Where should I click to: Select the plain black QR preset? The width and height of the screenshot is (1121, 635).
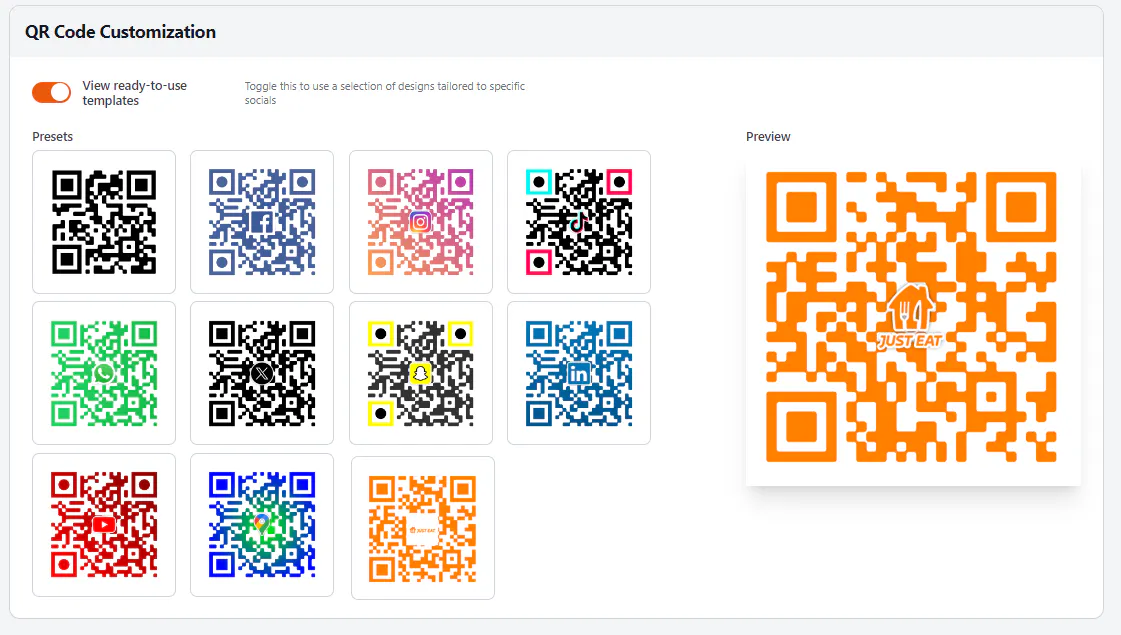pyautogui.click(x=104, y=222)
